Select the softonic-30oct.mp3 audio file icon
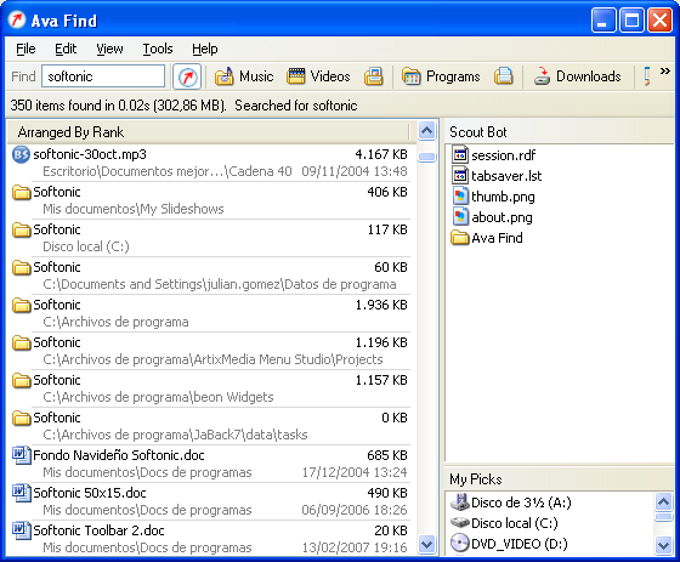680x562 pixels. 21,155
